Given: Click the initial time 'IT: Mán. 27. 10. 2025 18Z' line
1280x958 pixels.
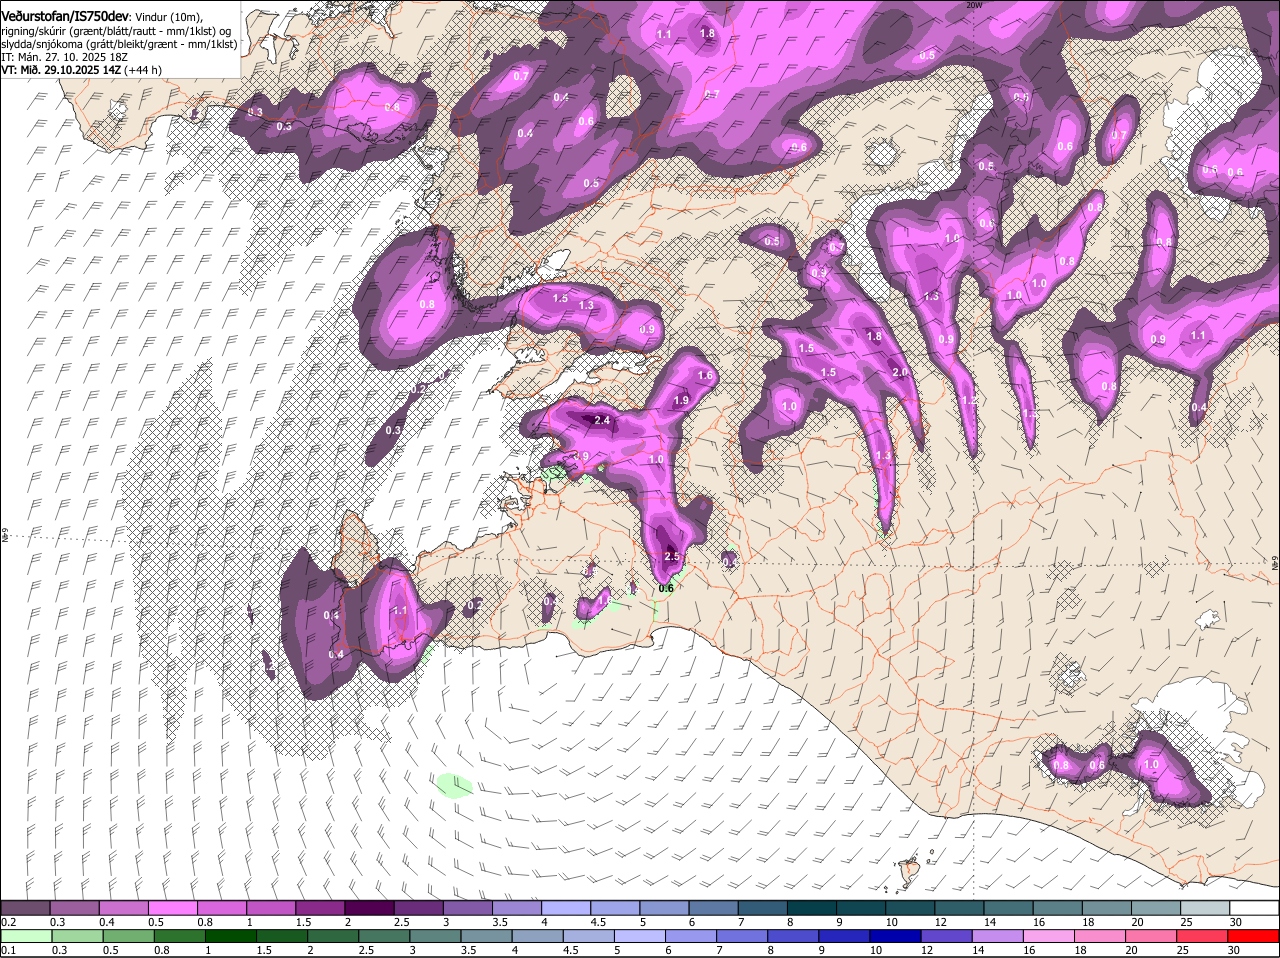Looking at the screenshot, I should tap(66, 57).
